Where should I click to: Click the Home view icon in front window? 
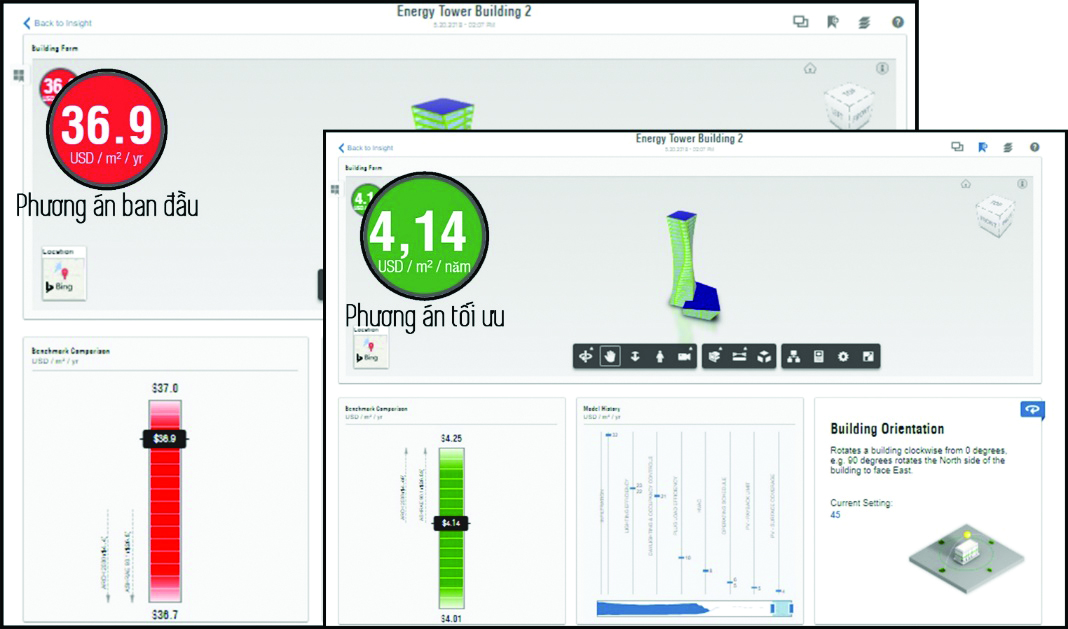[966, 184]
